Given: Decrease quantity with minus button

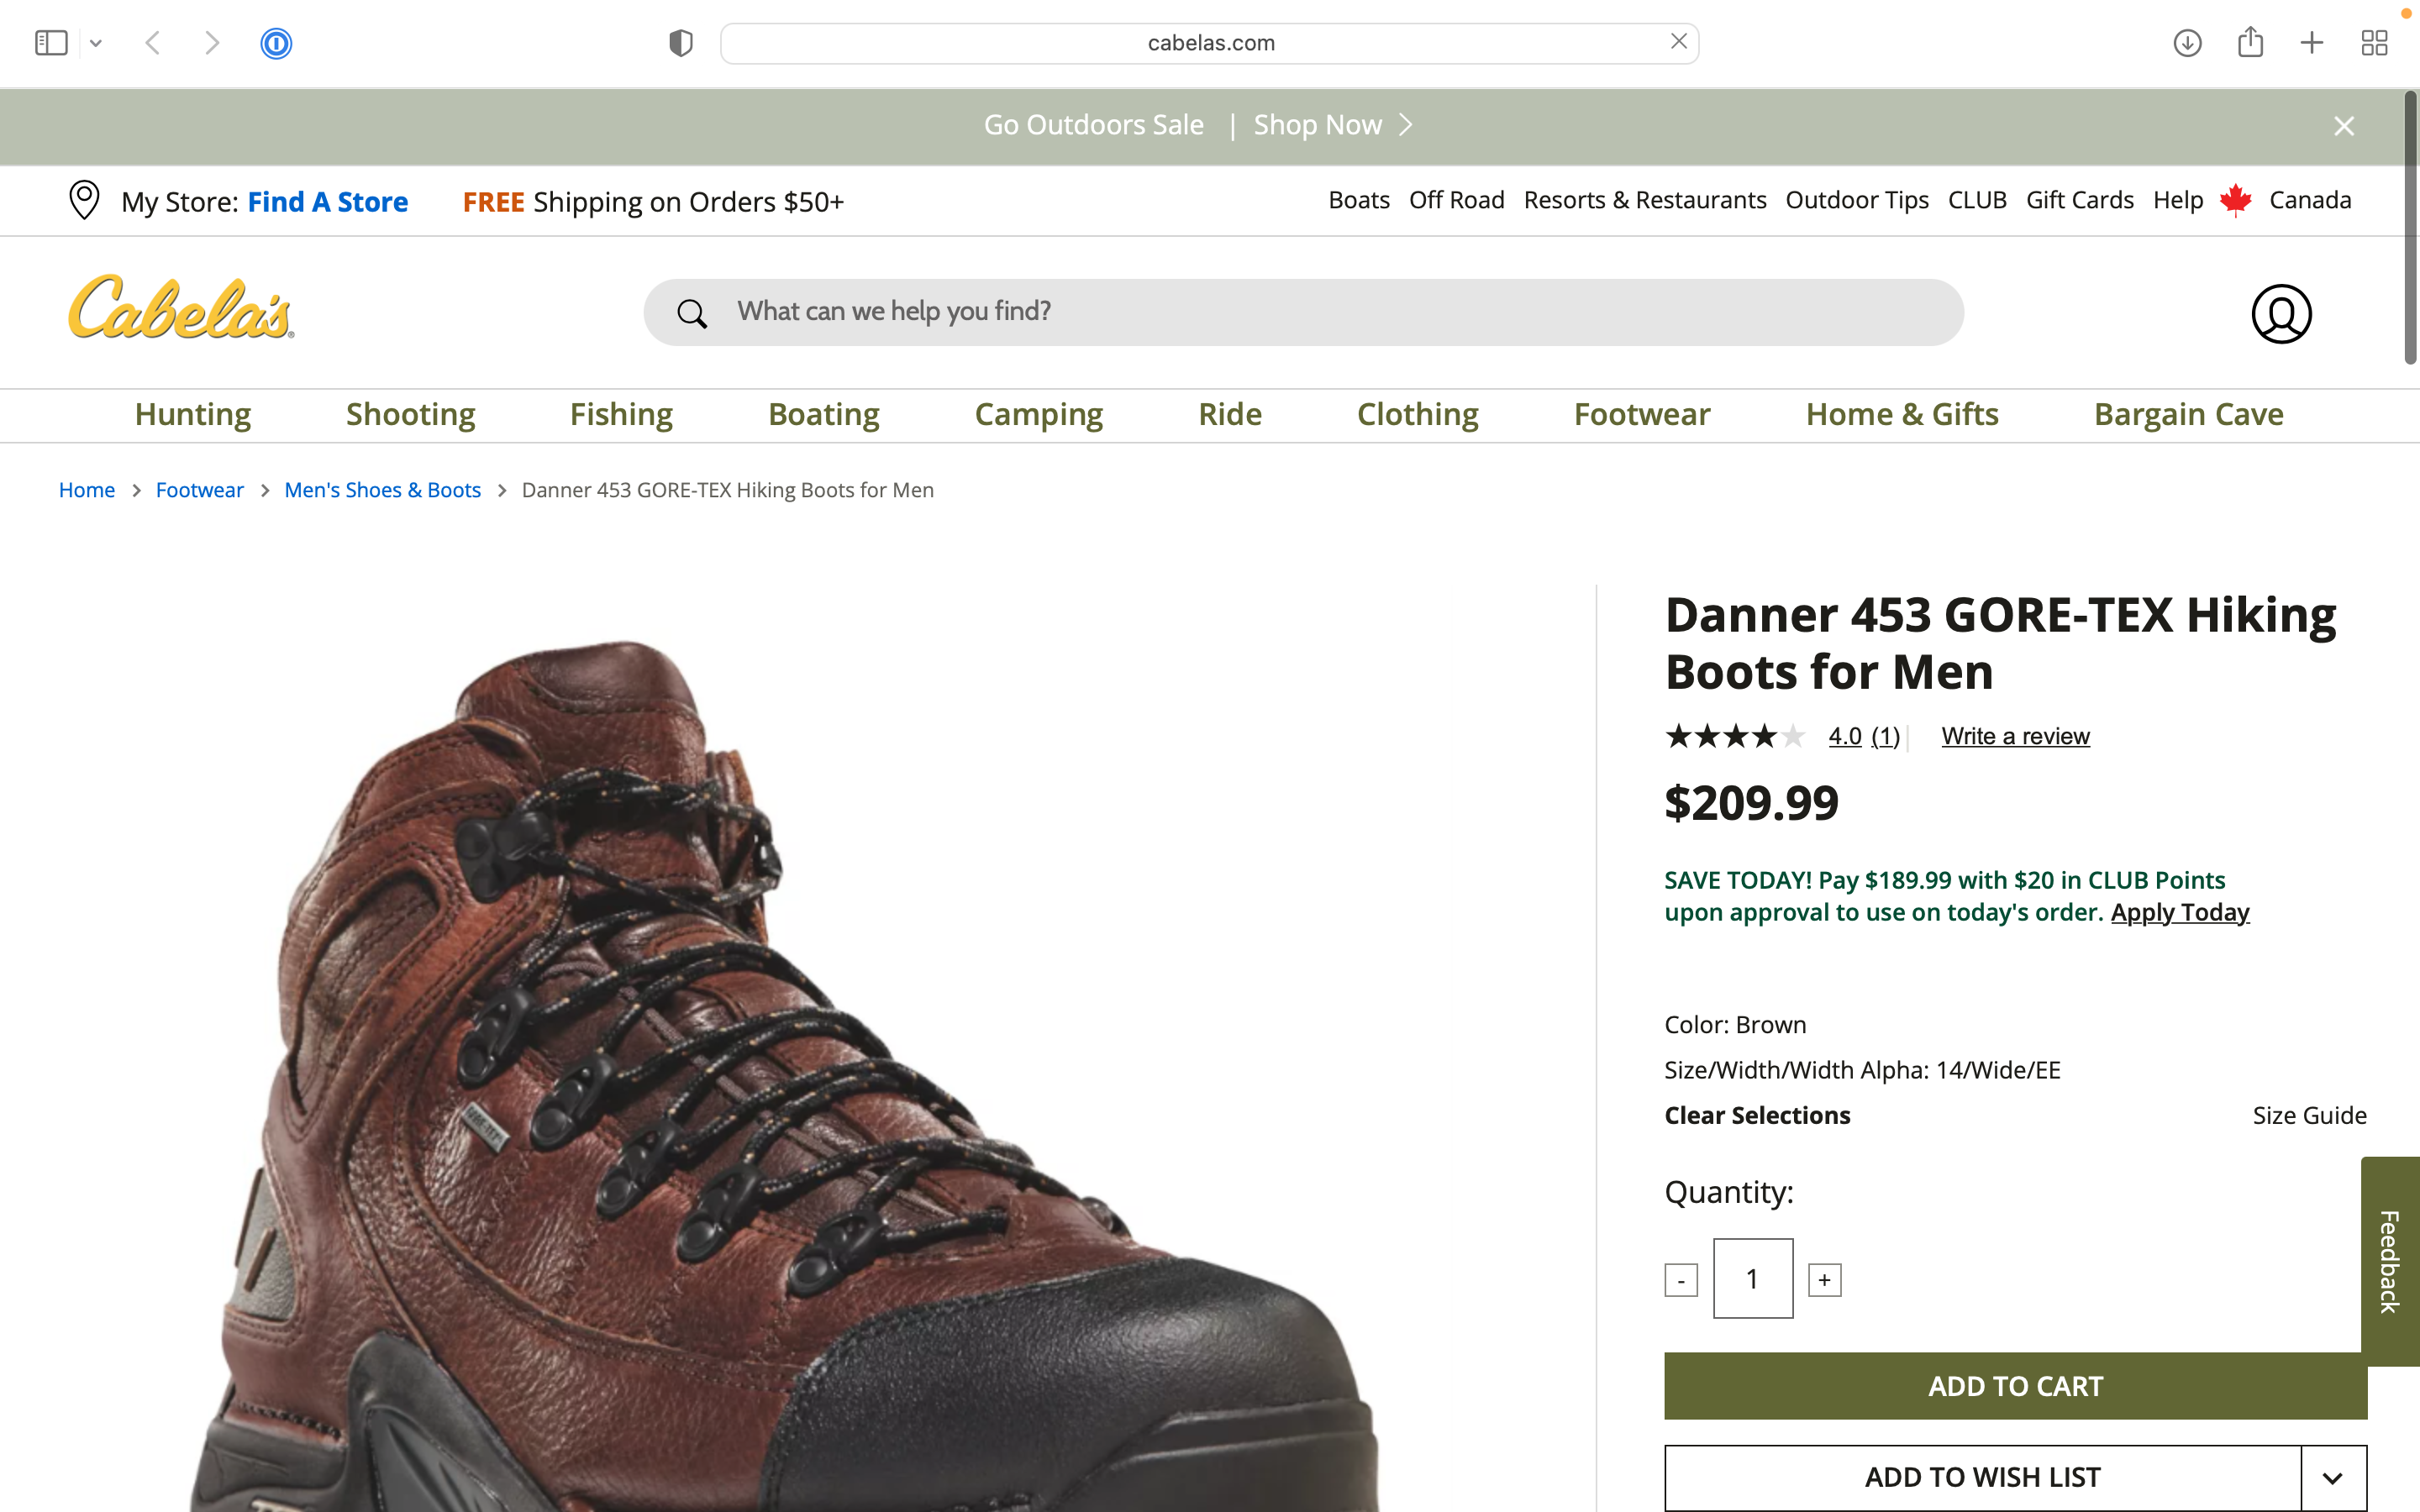Looking at the screenshot, I should coord(1681,1280).
